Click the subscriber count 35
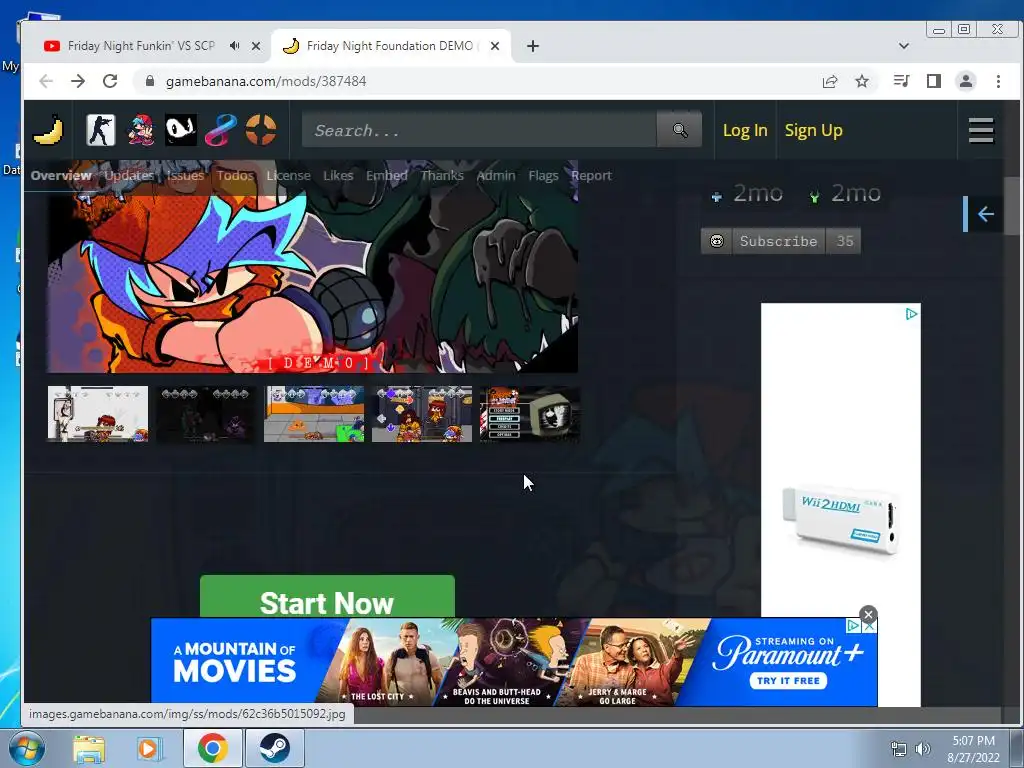 (x=844, y=241)
